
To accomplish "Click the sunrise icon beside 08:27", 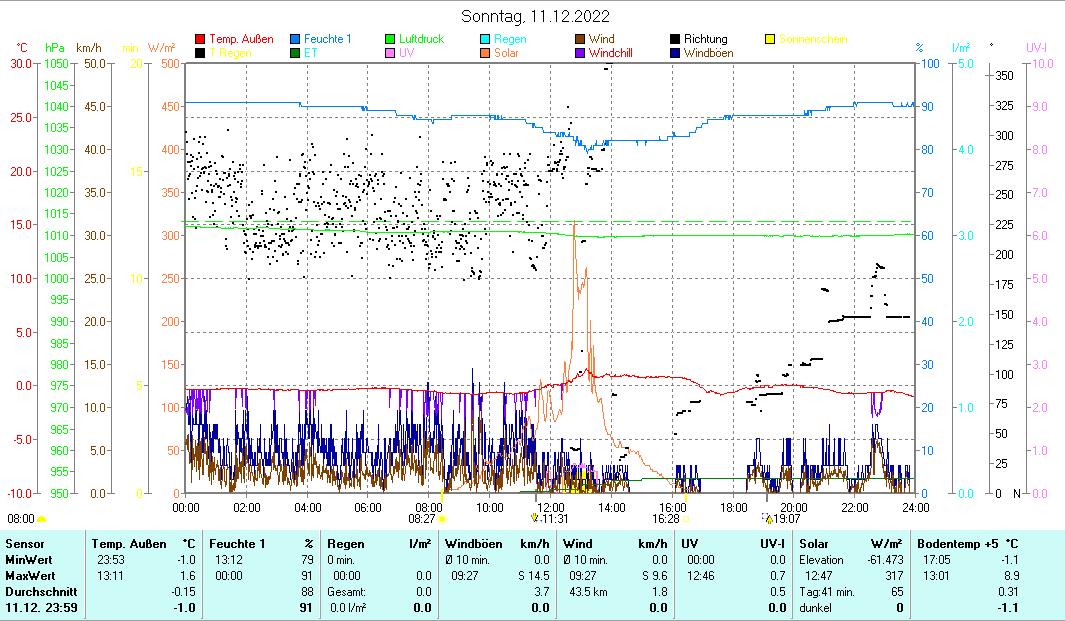I will pyautogui.click(x=443, y=519).
